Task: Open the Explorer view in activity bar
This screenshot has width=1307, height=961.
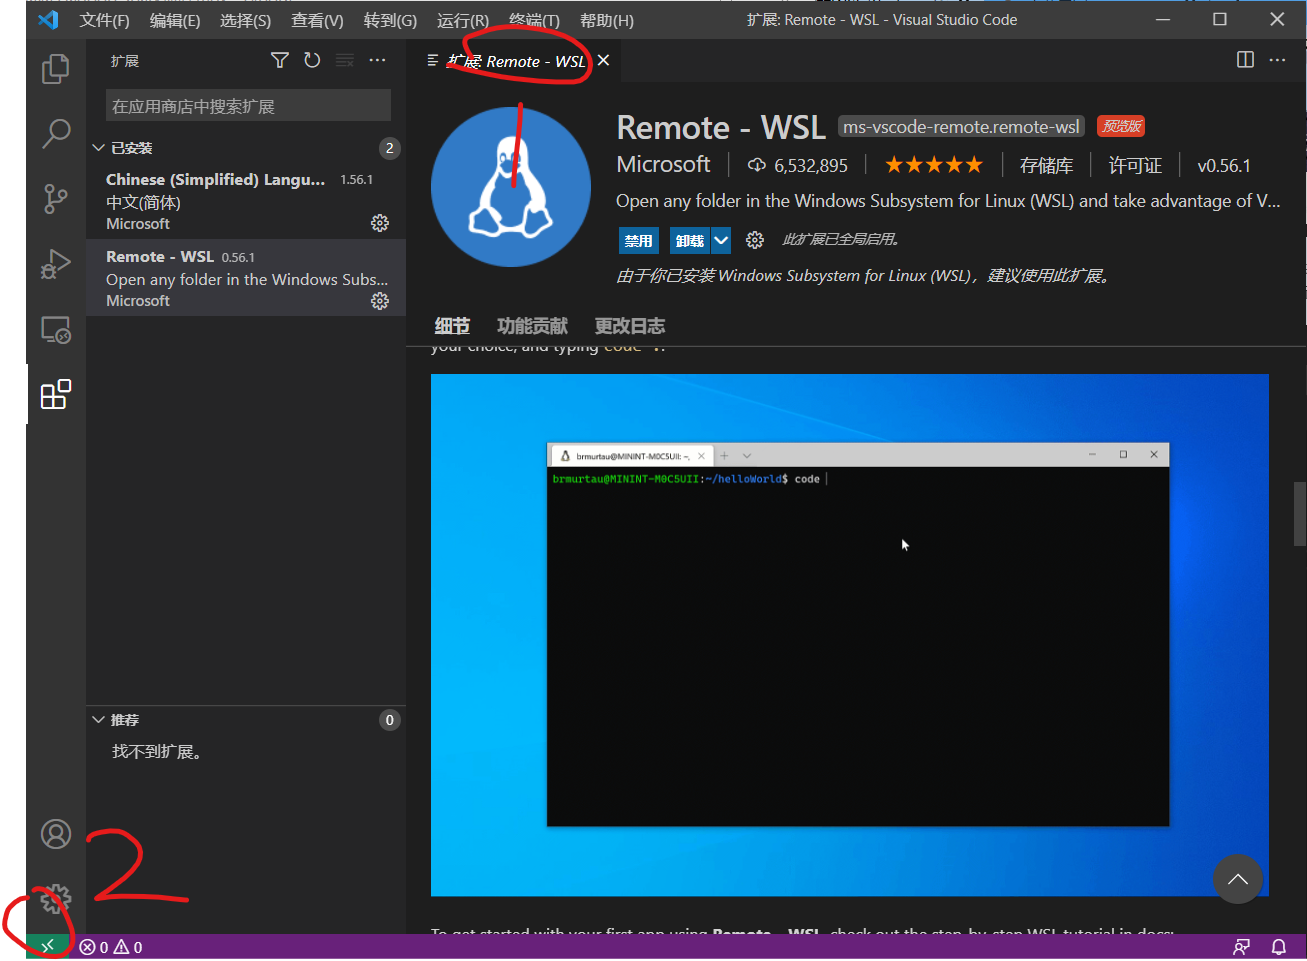Action: click(56, 69)
